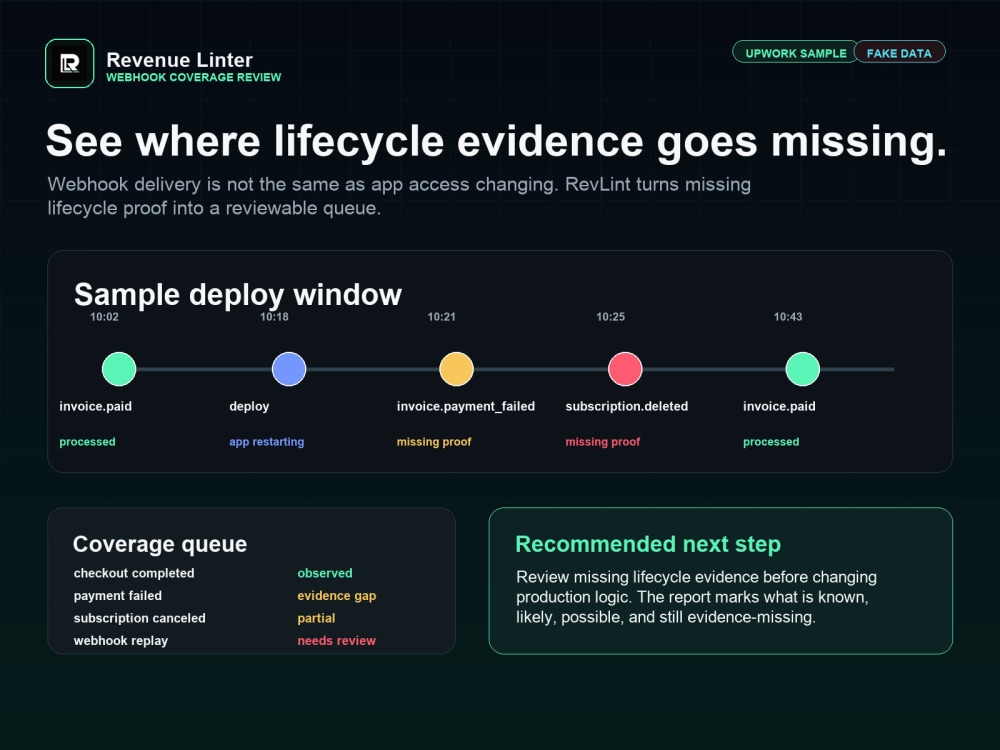Click the UPWORK SAMPLE badge
1000x750 pixels.
(795, 53)
